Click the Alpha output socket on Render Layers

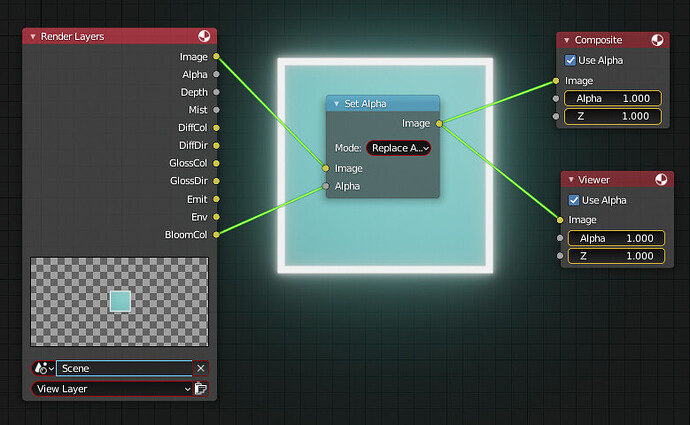216,74
